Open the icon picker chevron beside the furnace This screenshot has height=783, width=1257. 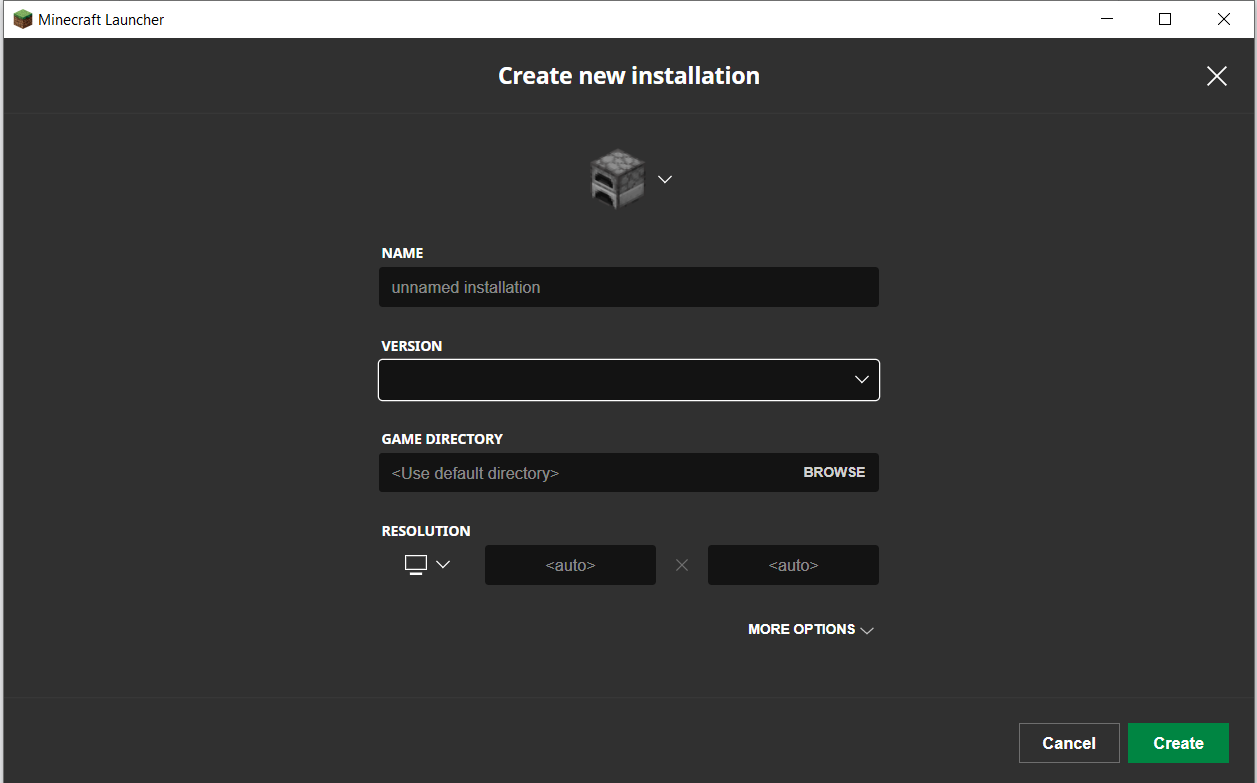click(x=665, y=179)
